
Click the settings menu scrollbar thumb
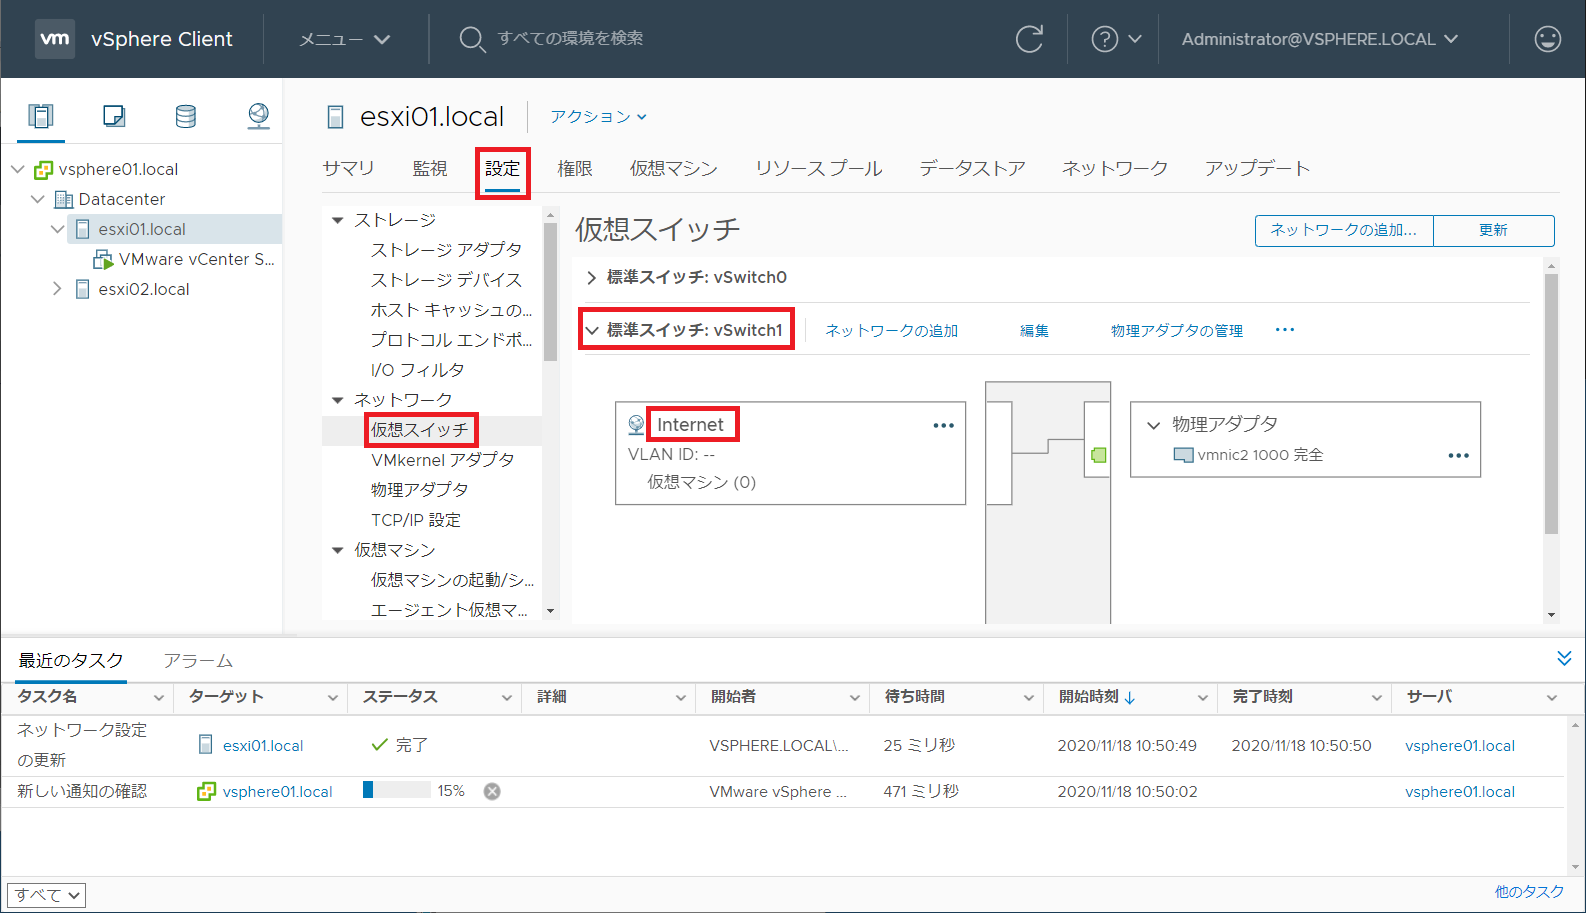(550, 292)
